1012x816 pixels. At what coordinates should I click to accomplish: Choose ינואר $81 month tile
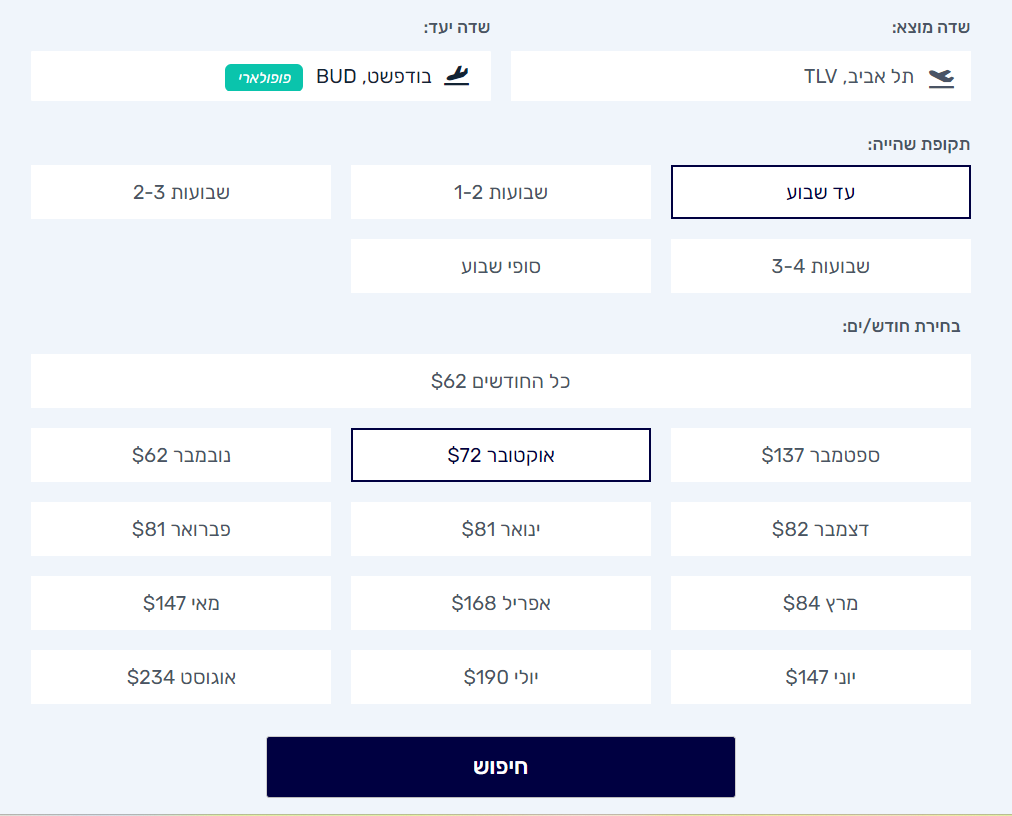click(501, 529)
